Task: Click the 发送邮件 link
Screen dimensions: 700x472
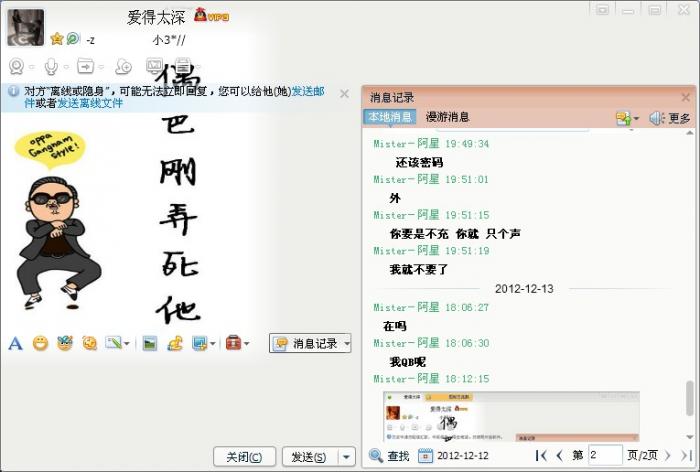Action: pyautogui.click(x=308, y=91)
